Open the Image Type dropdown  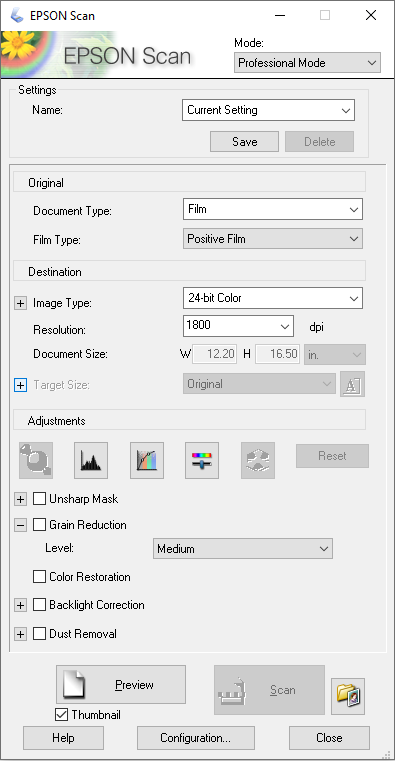pyautogui.click(x=273, y=298)
